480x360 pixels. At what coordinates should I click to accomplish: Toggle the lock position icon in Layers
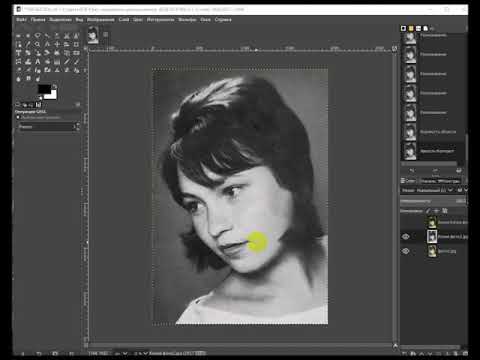[436, 211]
